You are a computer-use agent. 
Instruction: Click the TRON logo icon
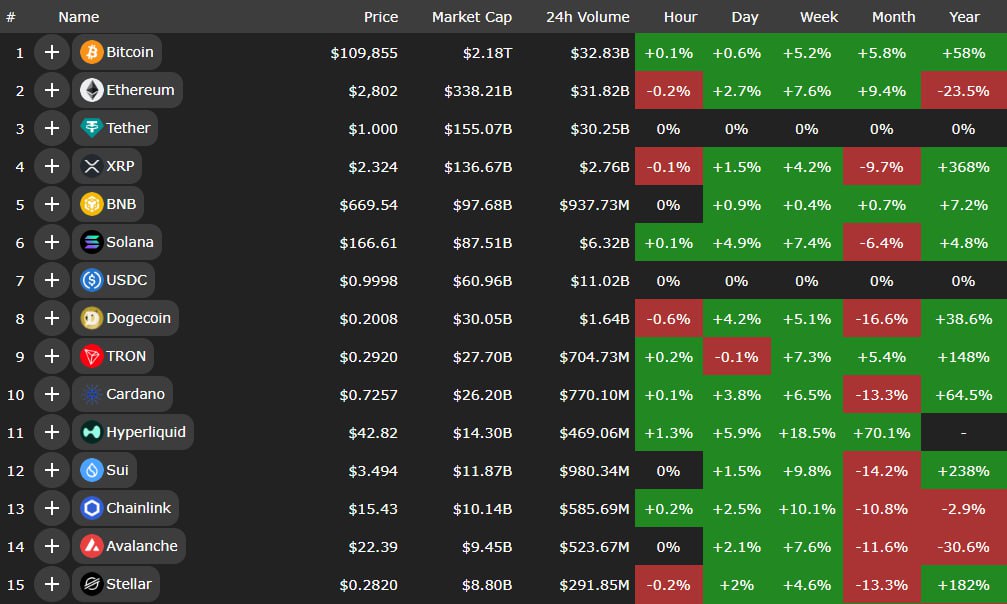point(92,357)
